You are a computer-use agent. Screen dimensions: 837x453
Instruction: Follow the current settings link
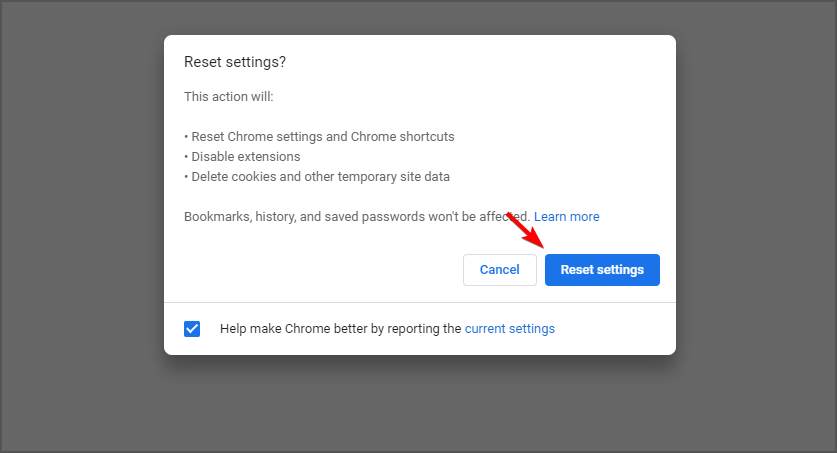tap(509, 328)
